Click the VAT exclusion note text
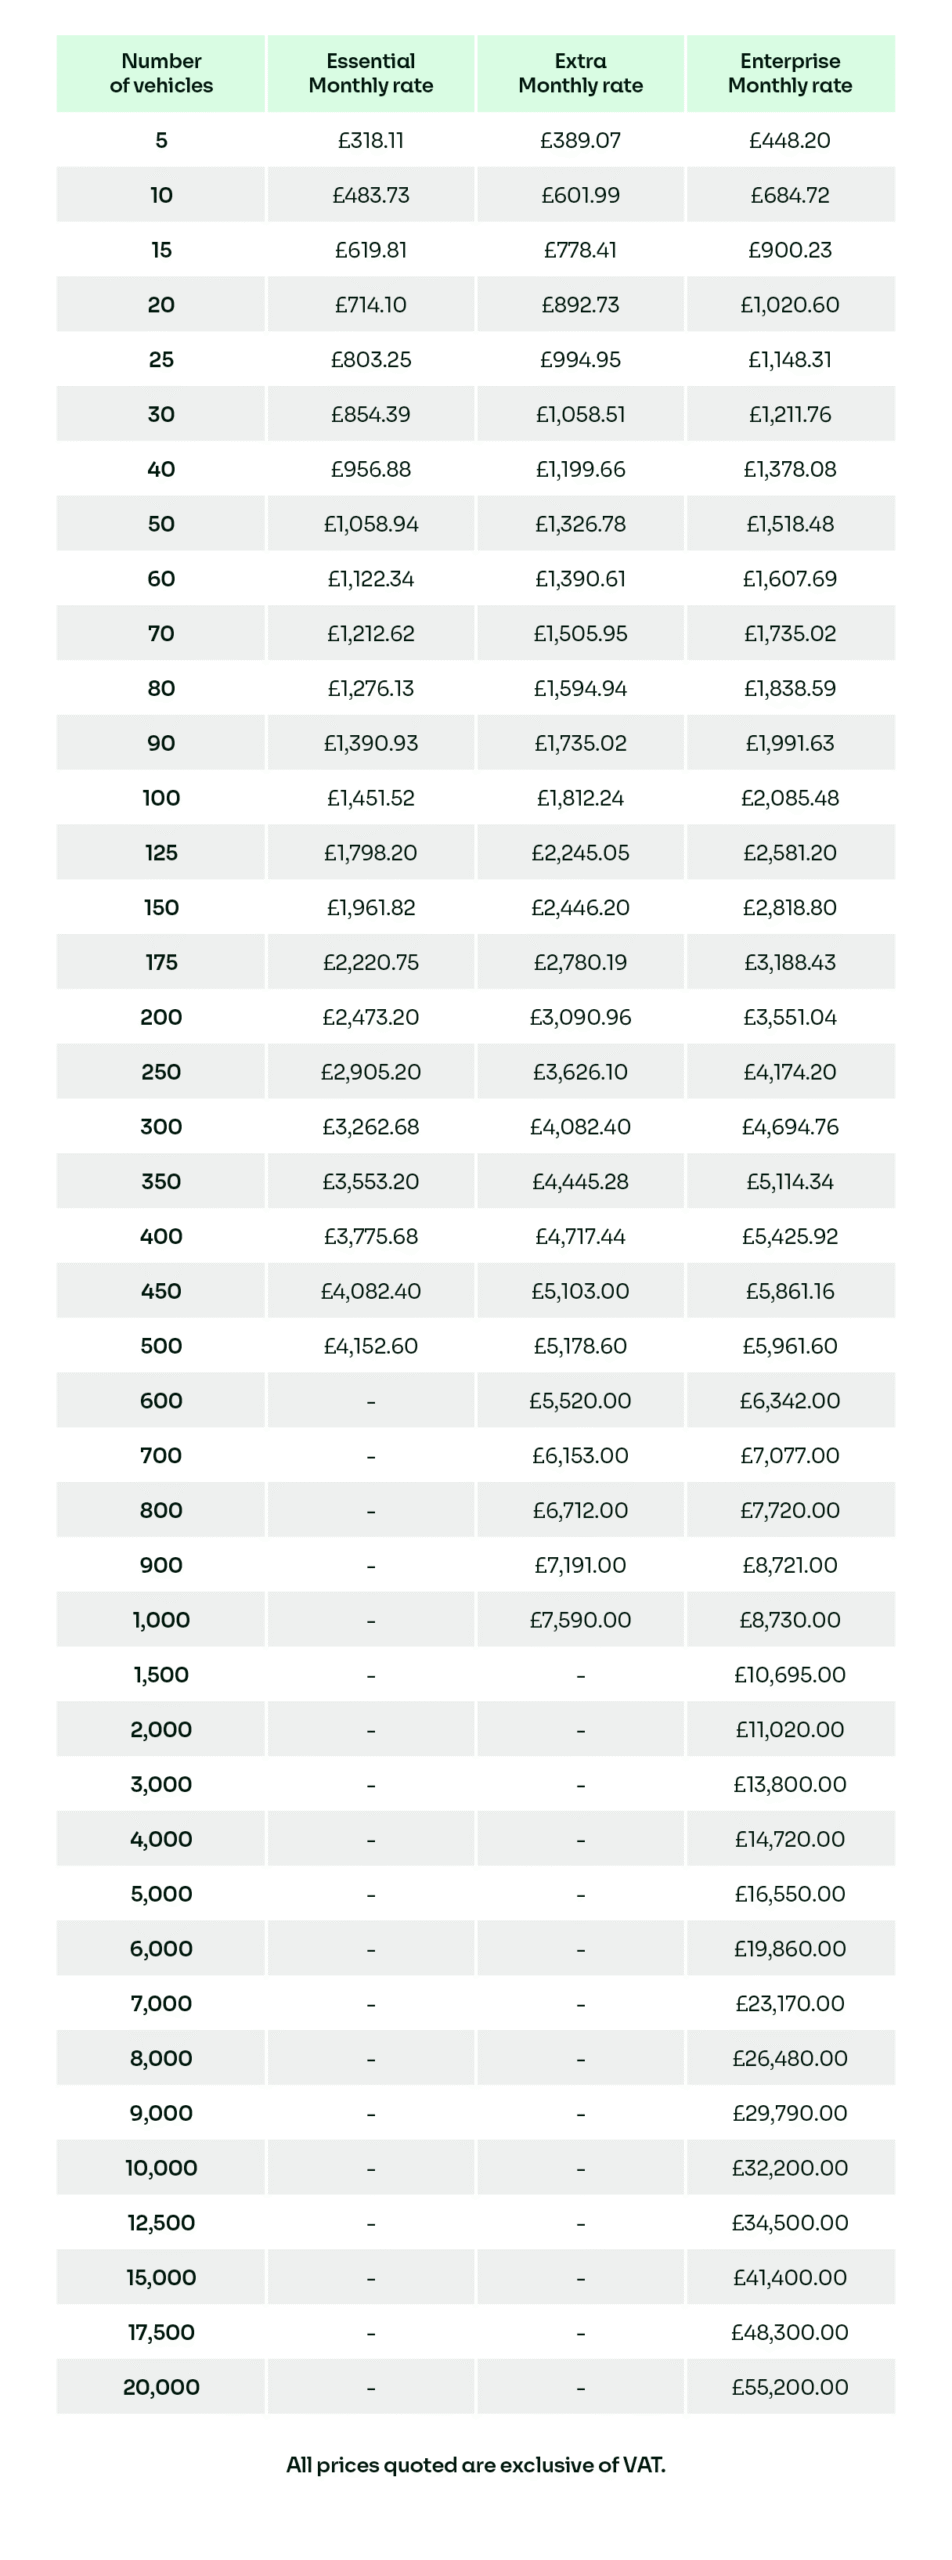Viewport: 952px width, 2560px height. (475, 2465)
